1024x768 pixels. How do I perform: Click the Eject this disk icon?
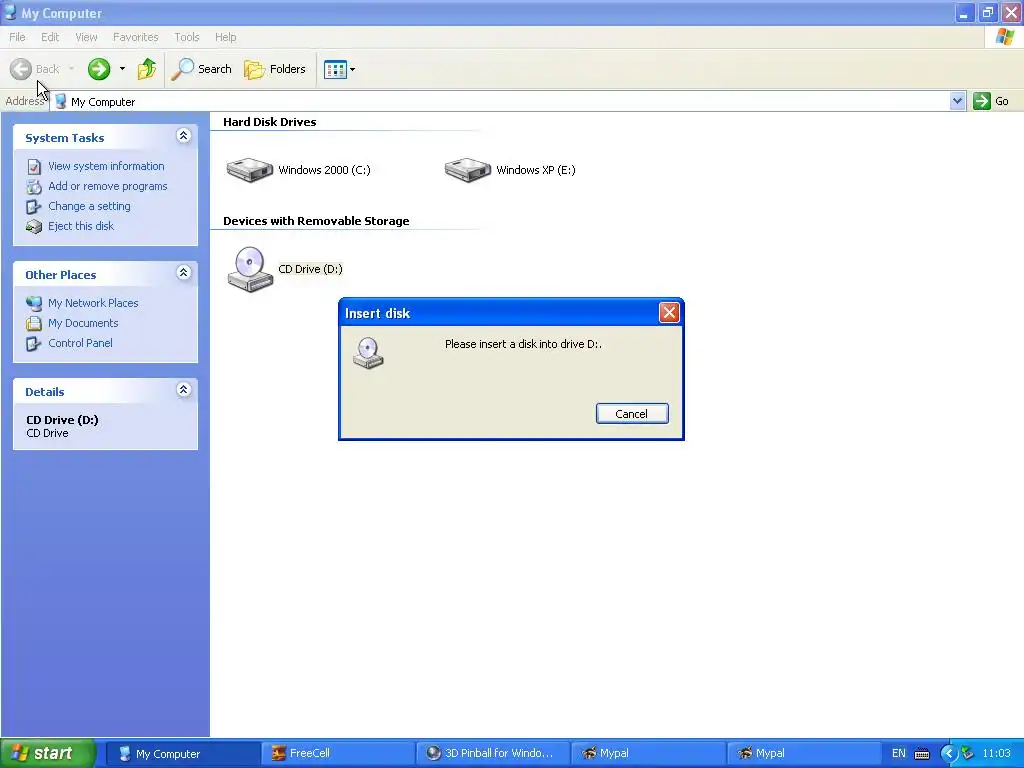[x=34, y=227]
